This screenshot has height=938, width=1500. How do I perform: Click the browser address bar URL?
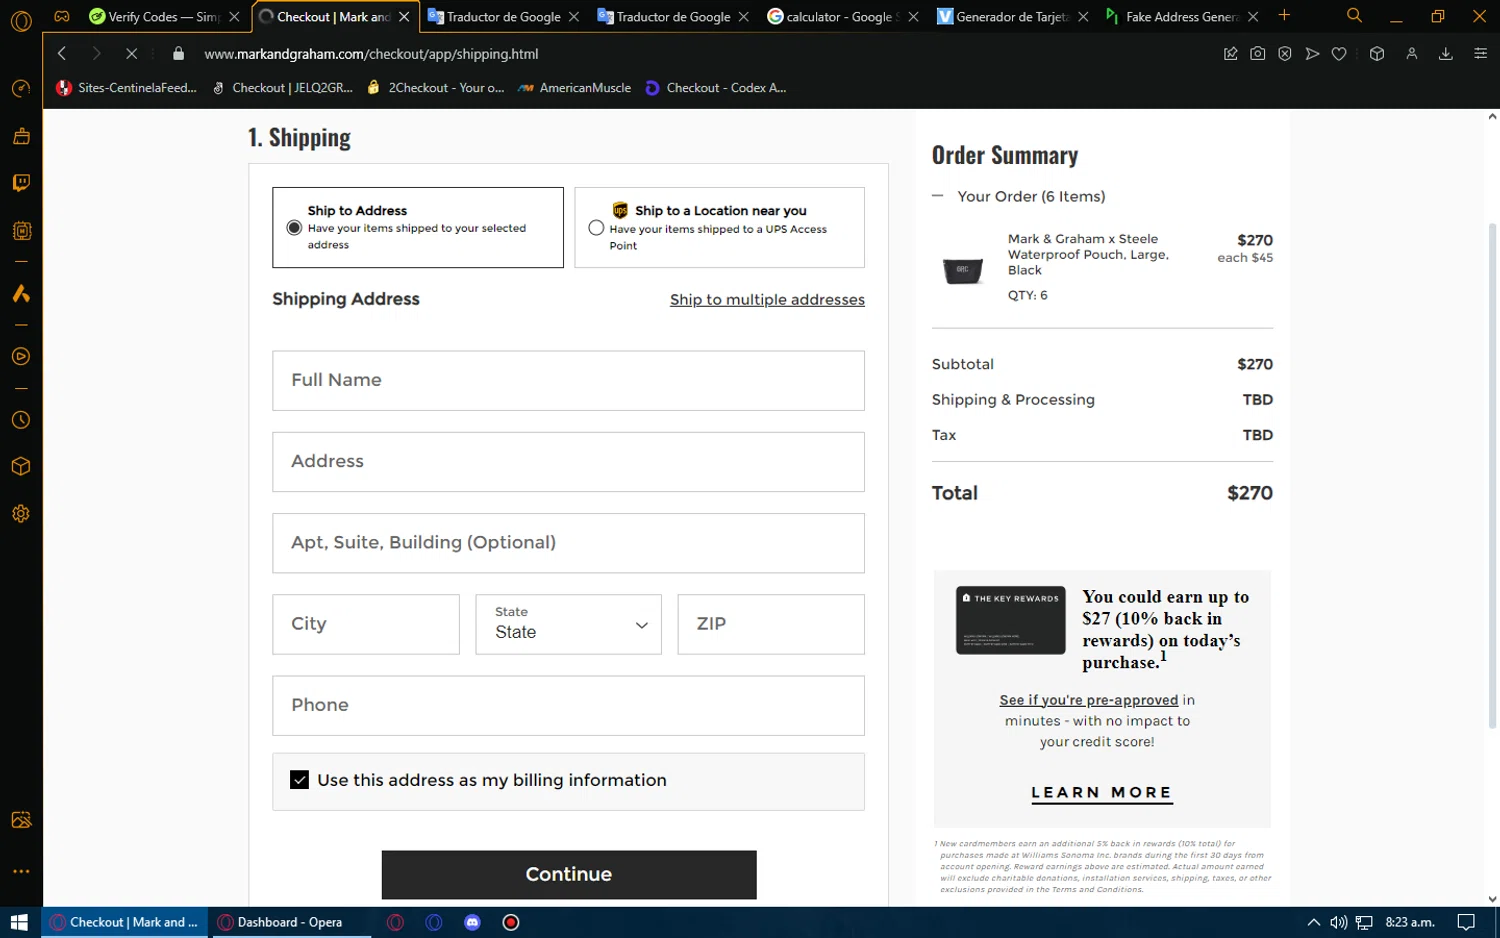click(x=371, y=54)
